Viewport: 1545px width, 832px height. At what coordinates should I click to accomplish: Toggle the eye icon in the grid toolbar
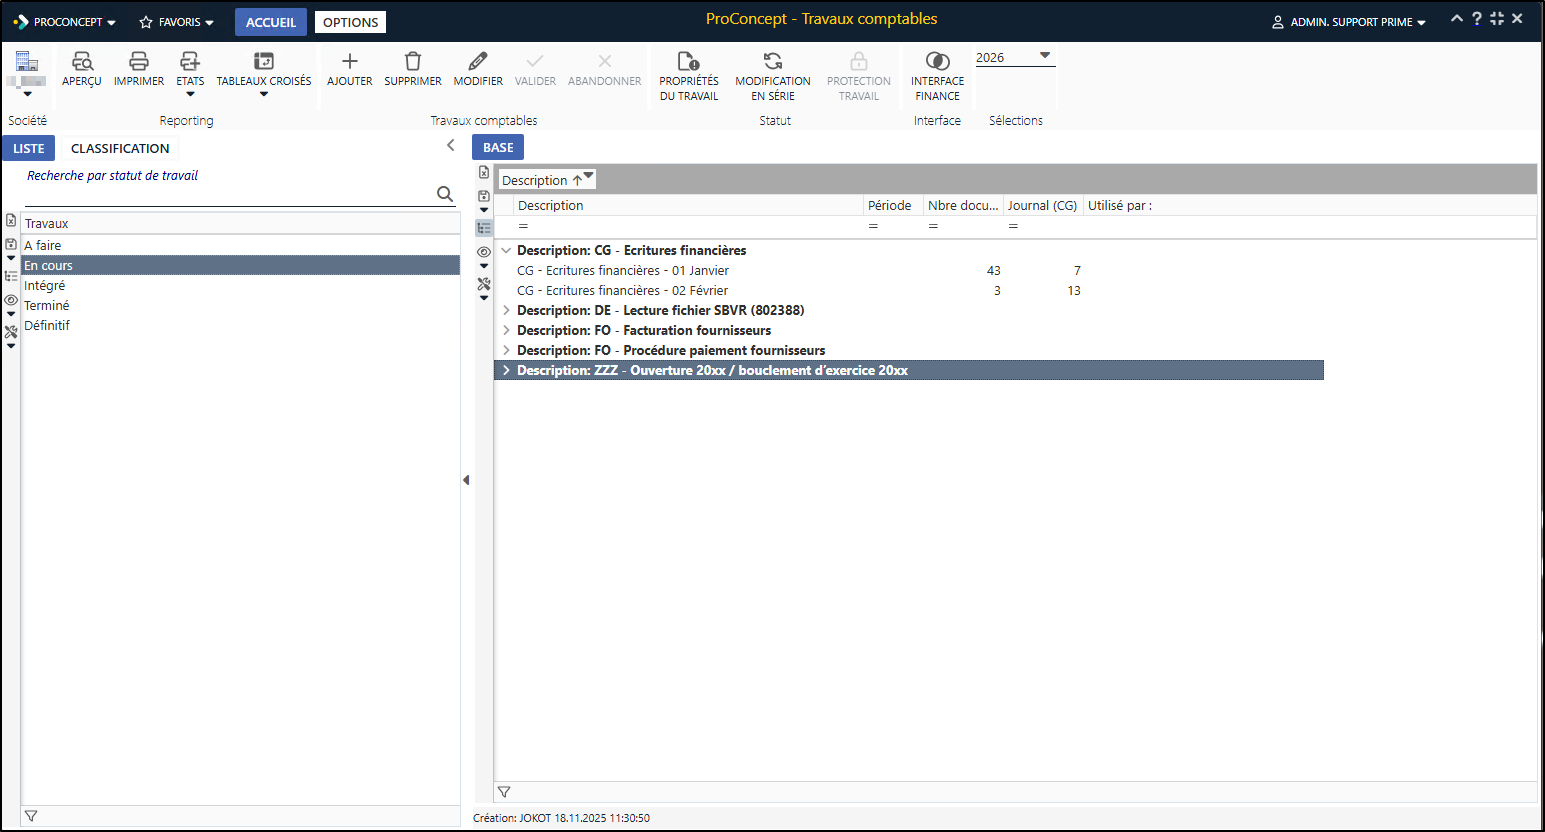coord(484,252)
